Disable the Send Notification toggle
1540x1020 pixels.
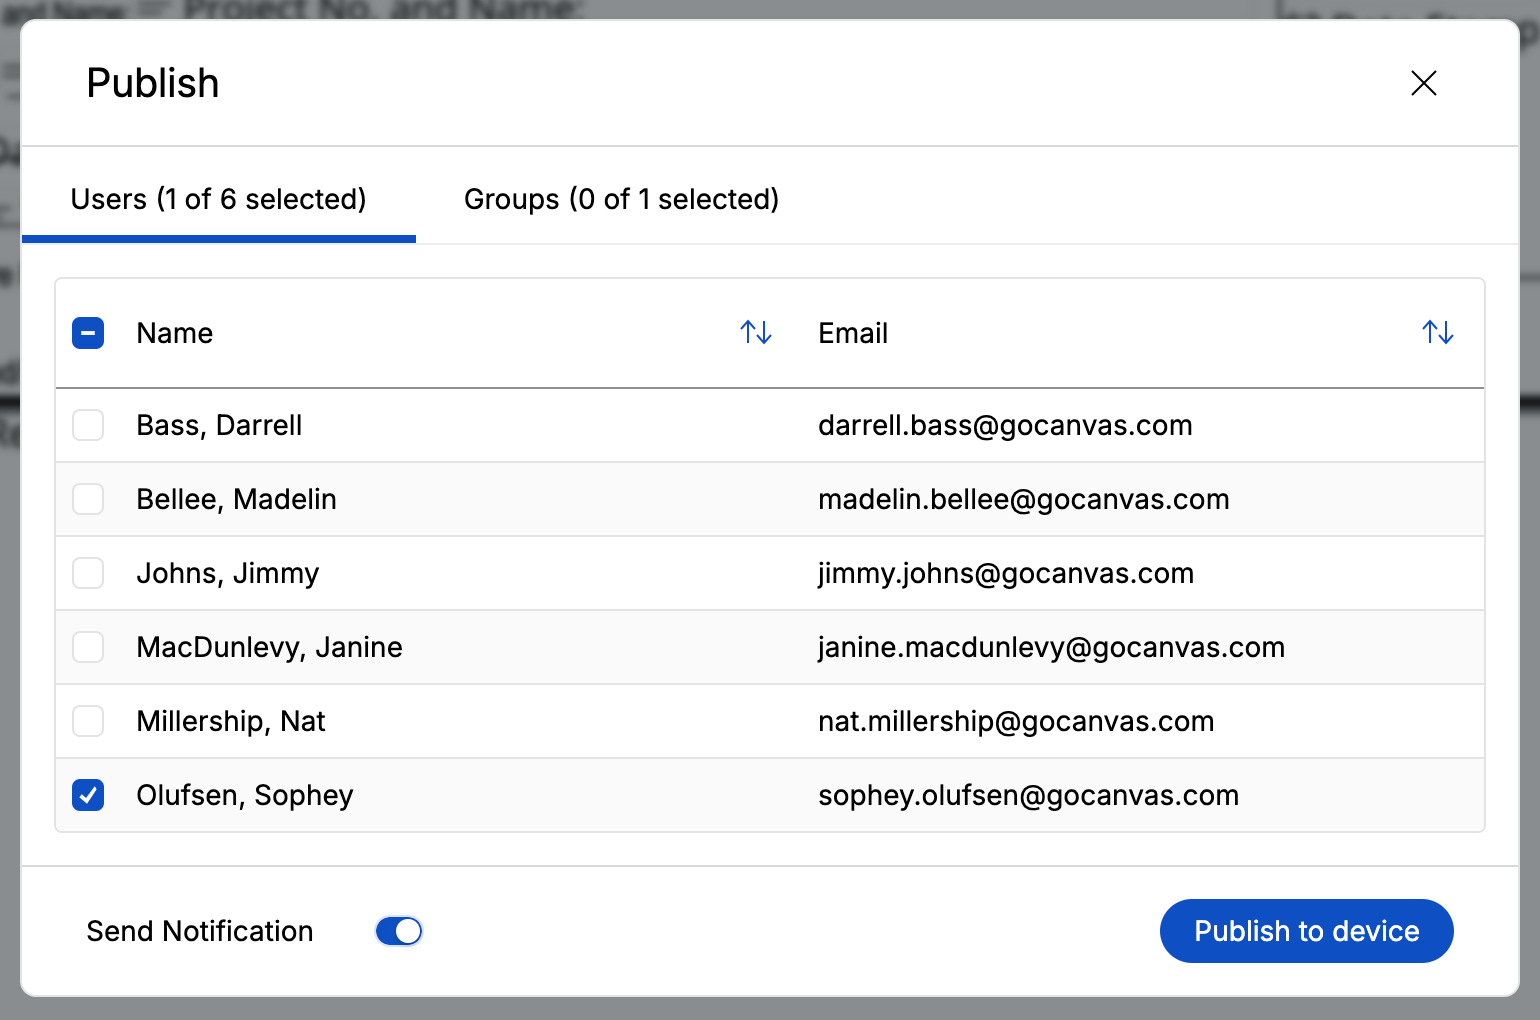[x=398, y=931]
